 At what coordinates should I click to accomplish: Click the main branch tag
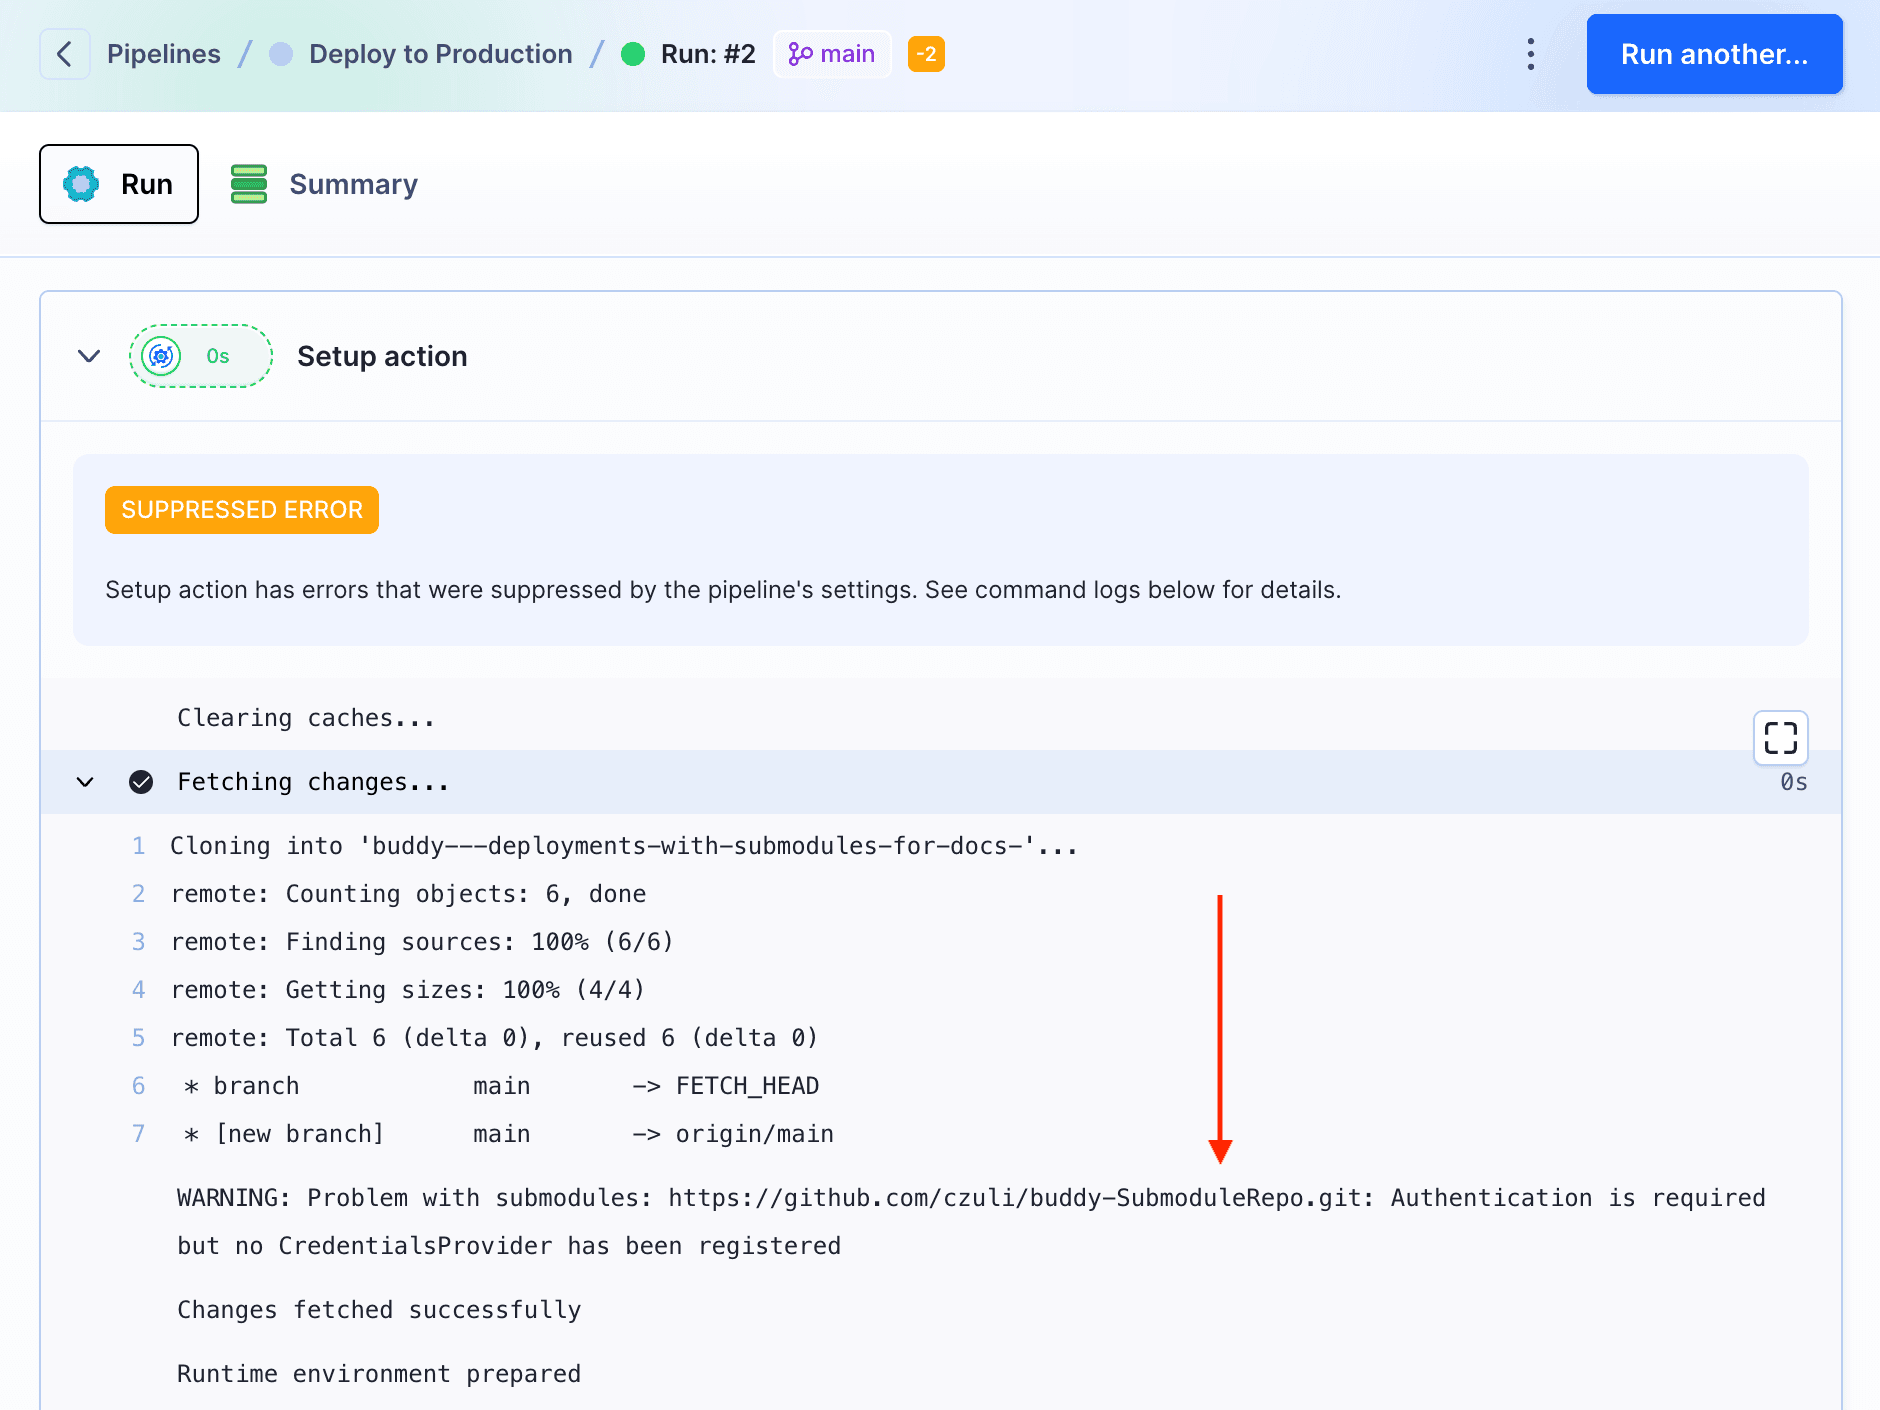point(832,54)
